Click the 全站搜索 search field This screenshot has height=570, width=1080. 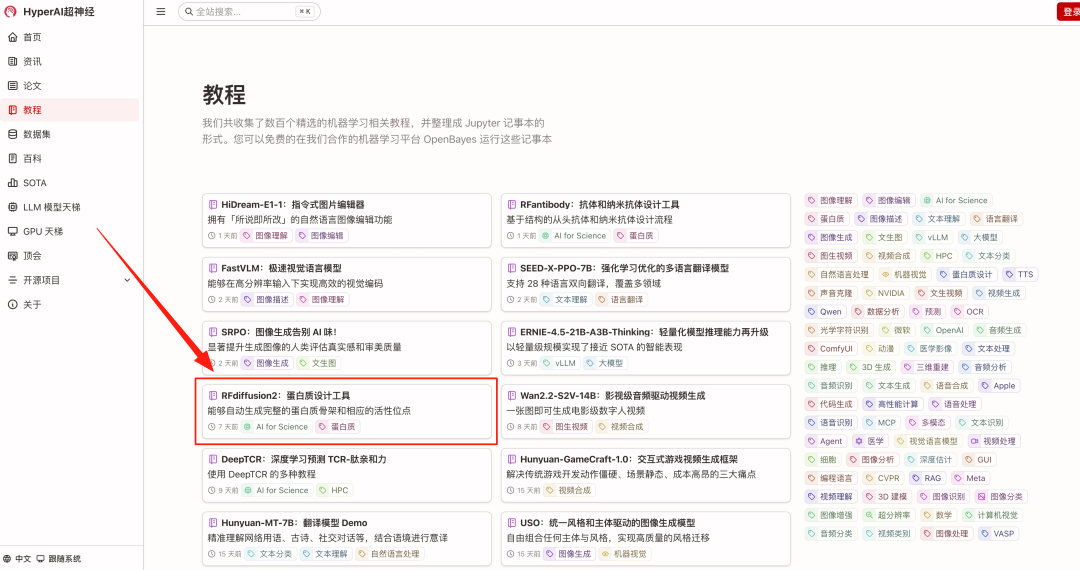249,12
